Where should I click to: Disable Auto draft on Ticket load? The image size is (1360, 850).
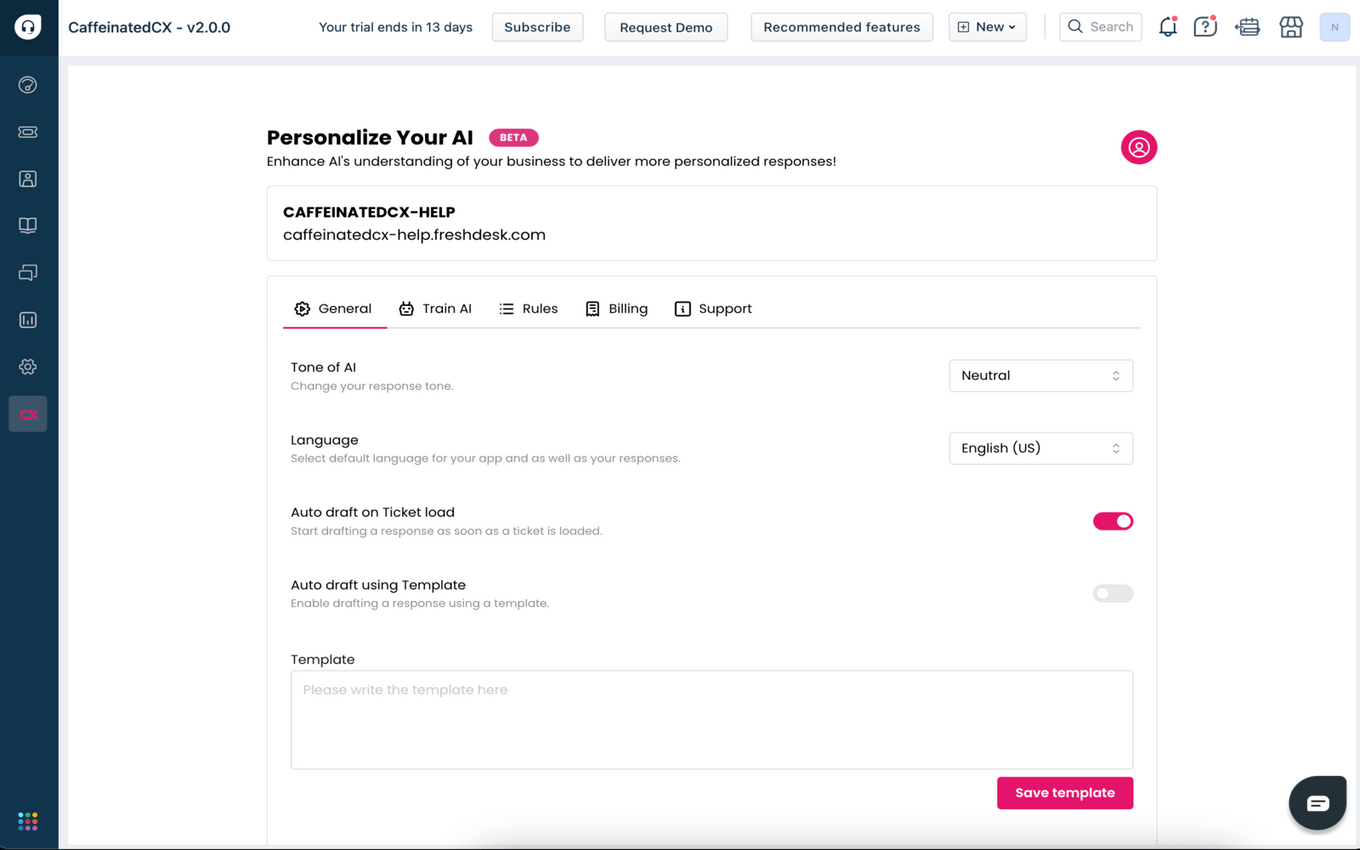(x=1112, y=521)
